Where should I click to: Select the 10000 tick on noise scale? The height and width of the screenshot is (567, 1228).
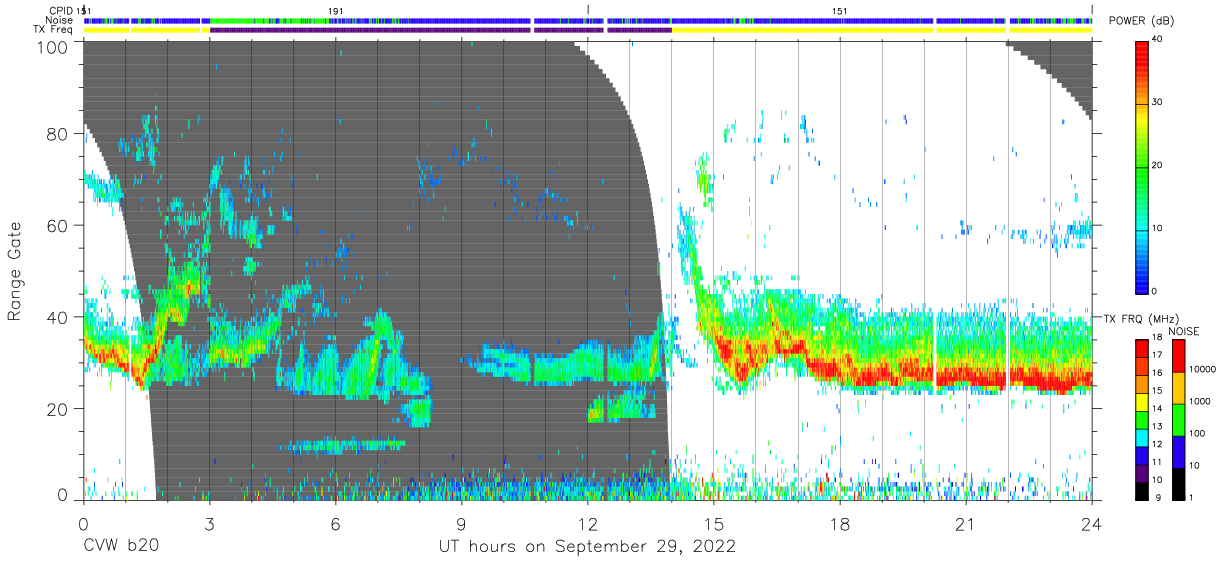tap(1203, 369)
